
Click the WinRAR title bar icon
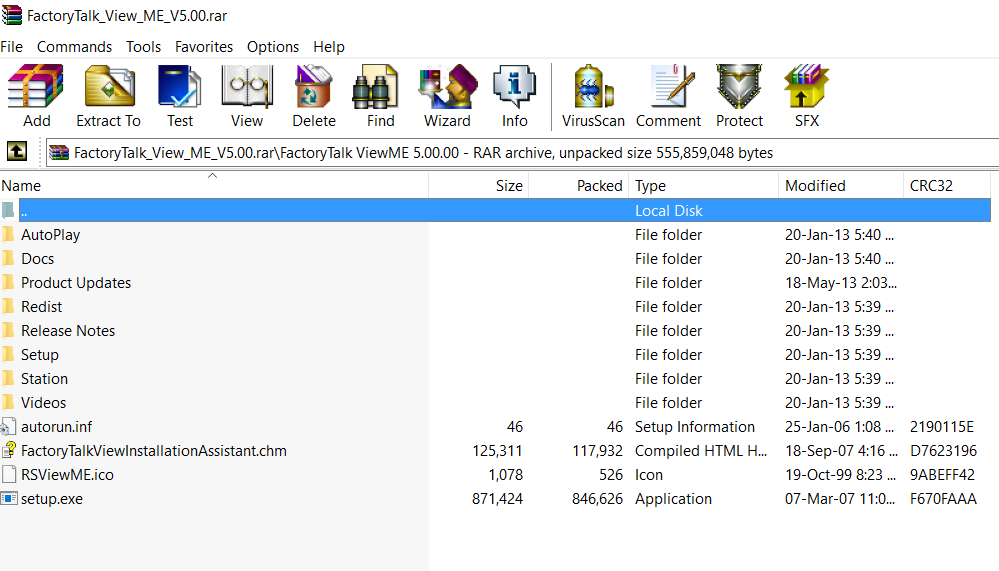click(11, 13)
